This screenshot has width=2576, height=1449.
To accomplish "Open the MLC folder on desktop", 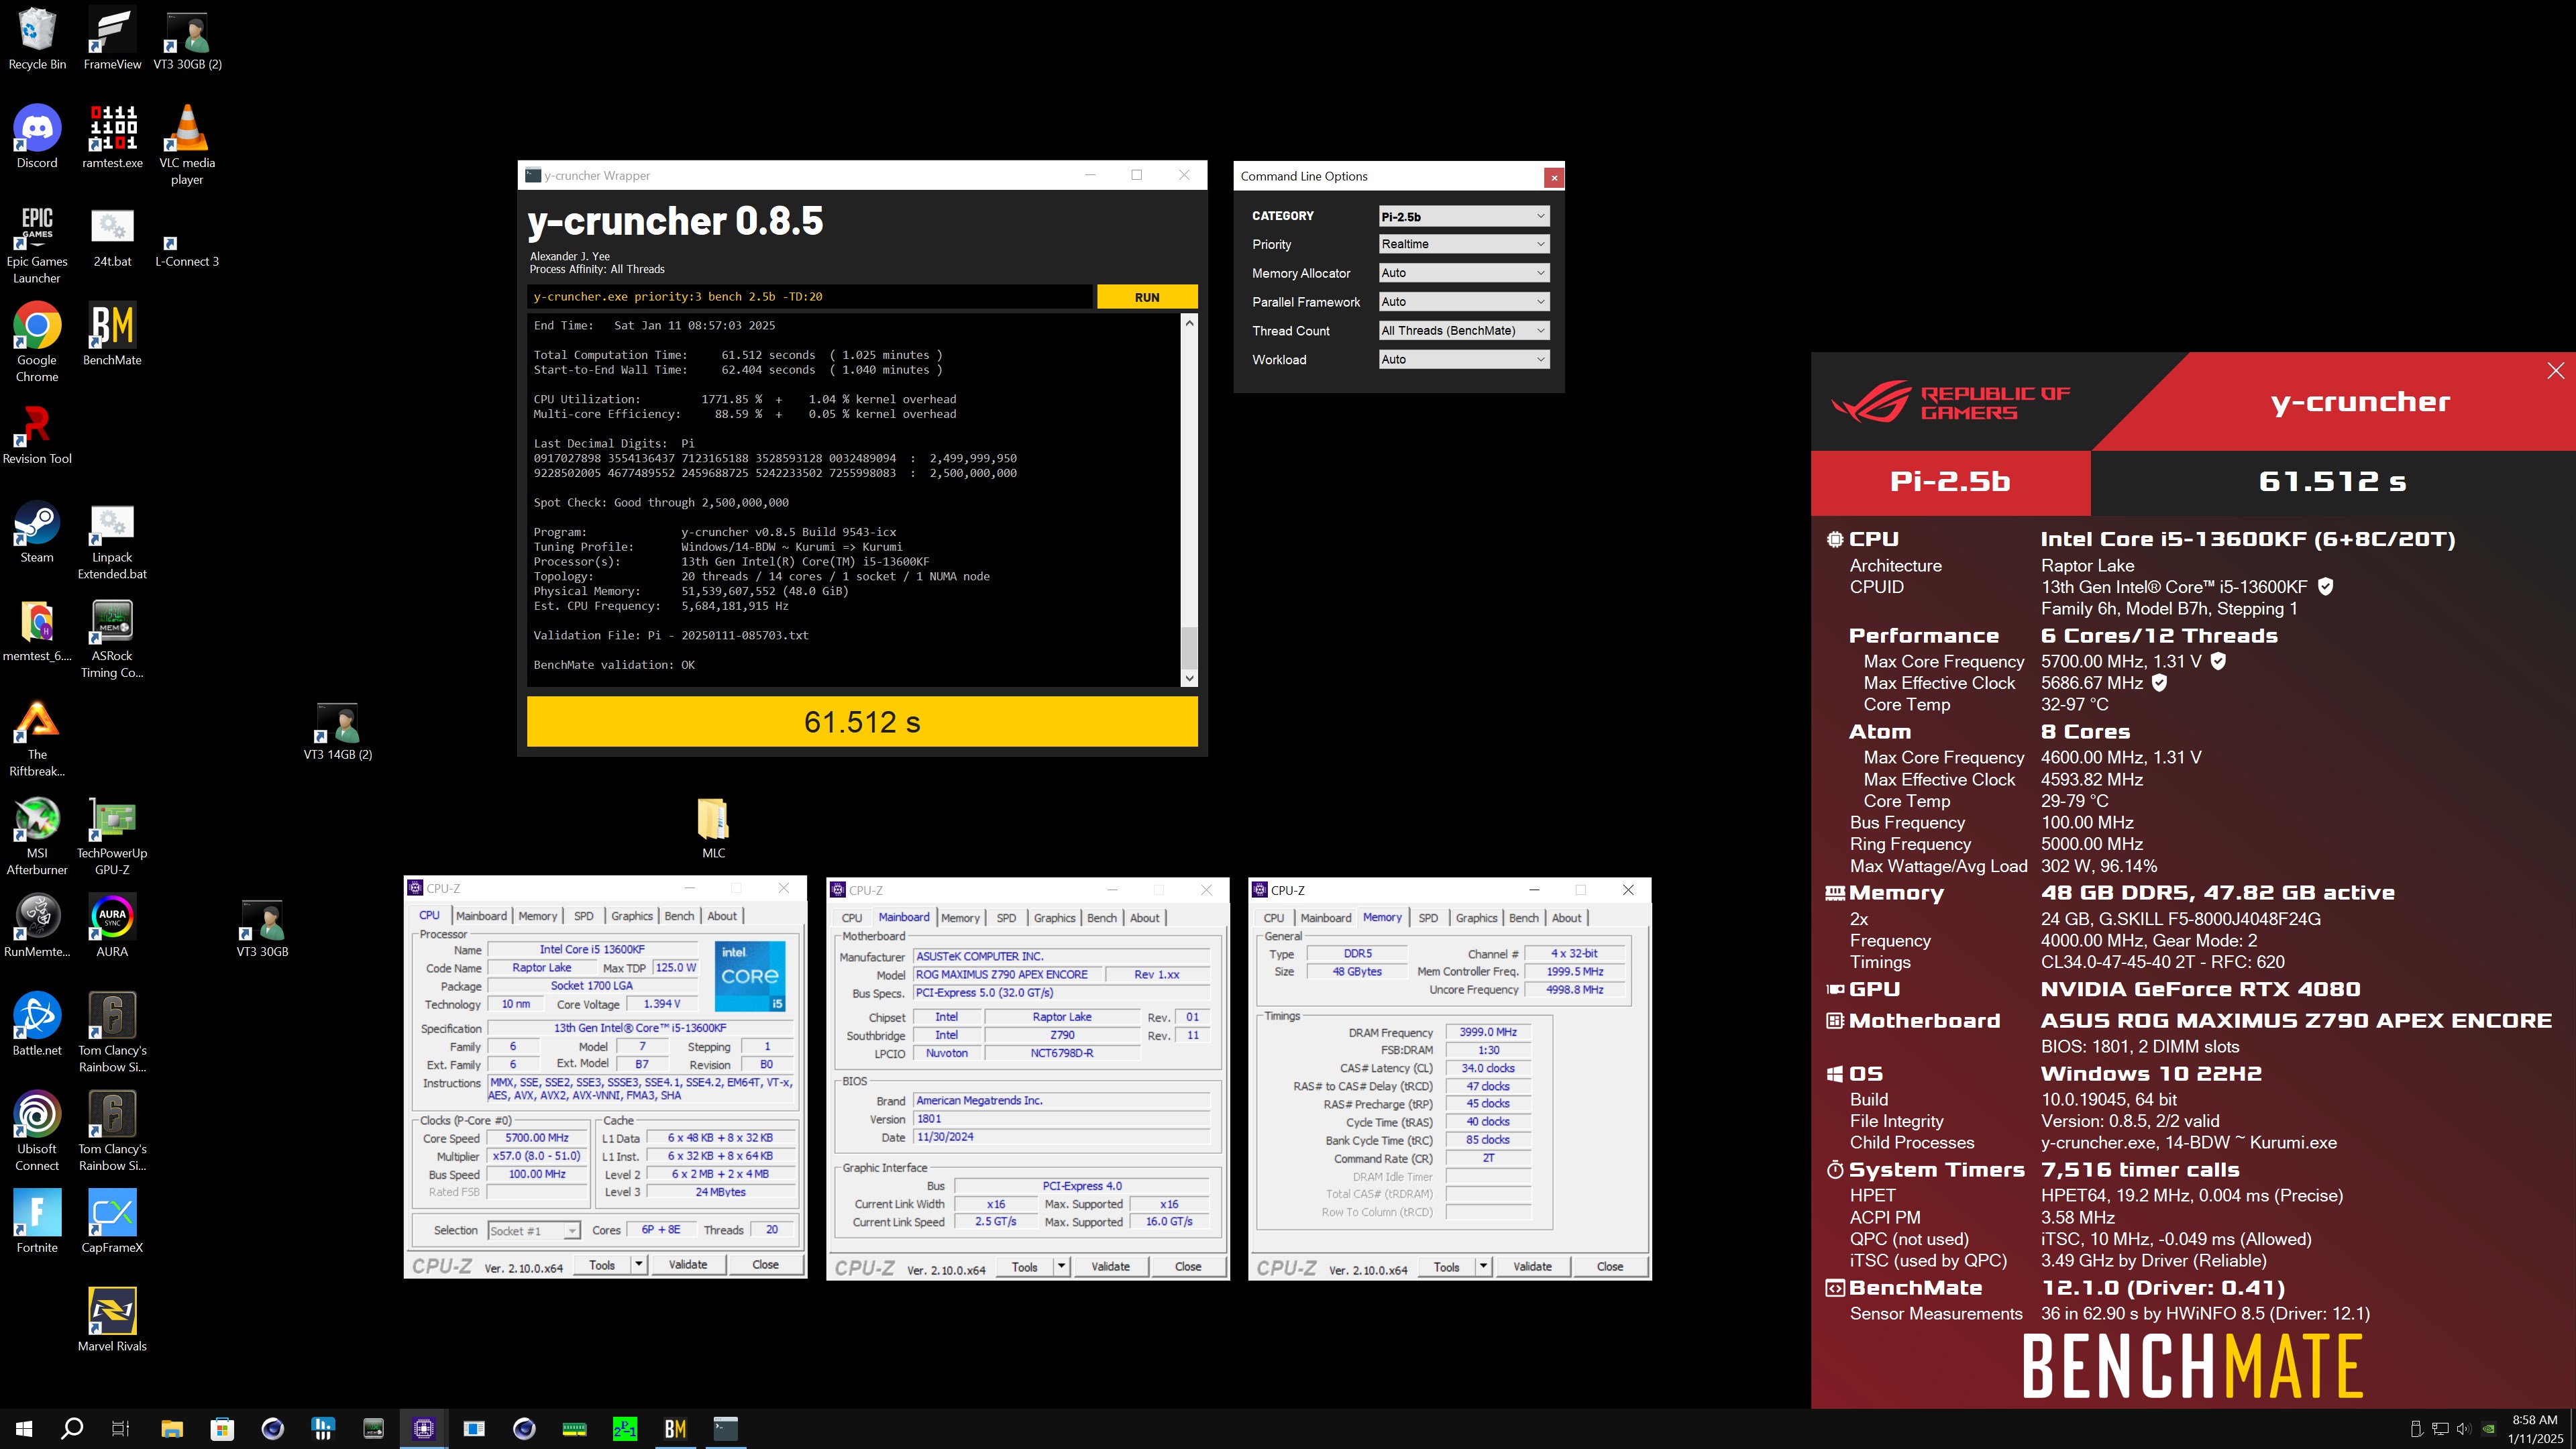I will click(713, 827).
